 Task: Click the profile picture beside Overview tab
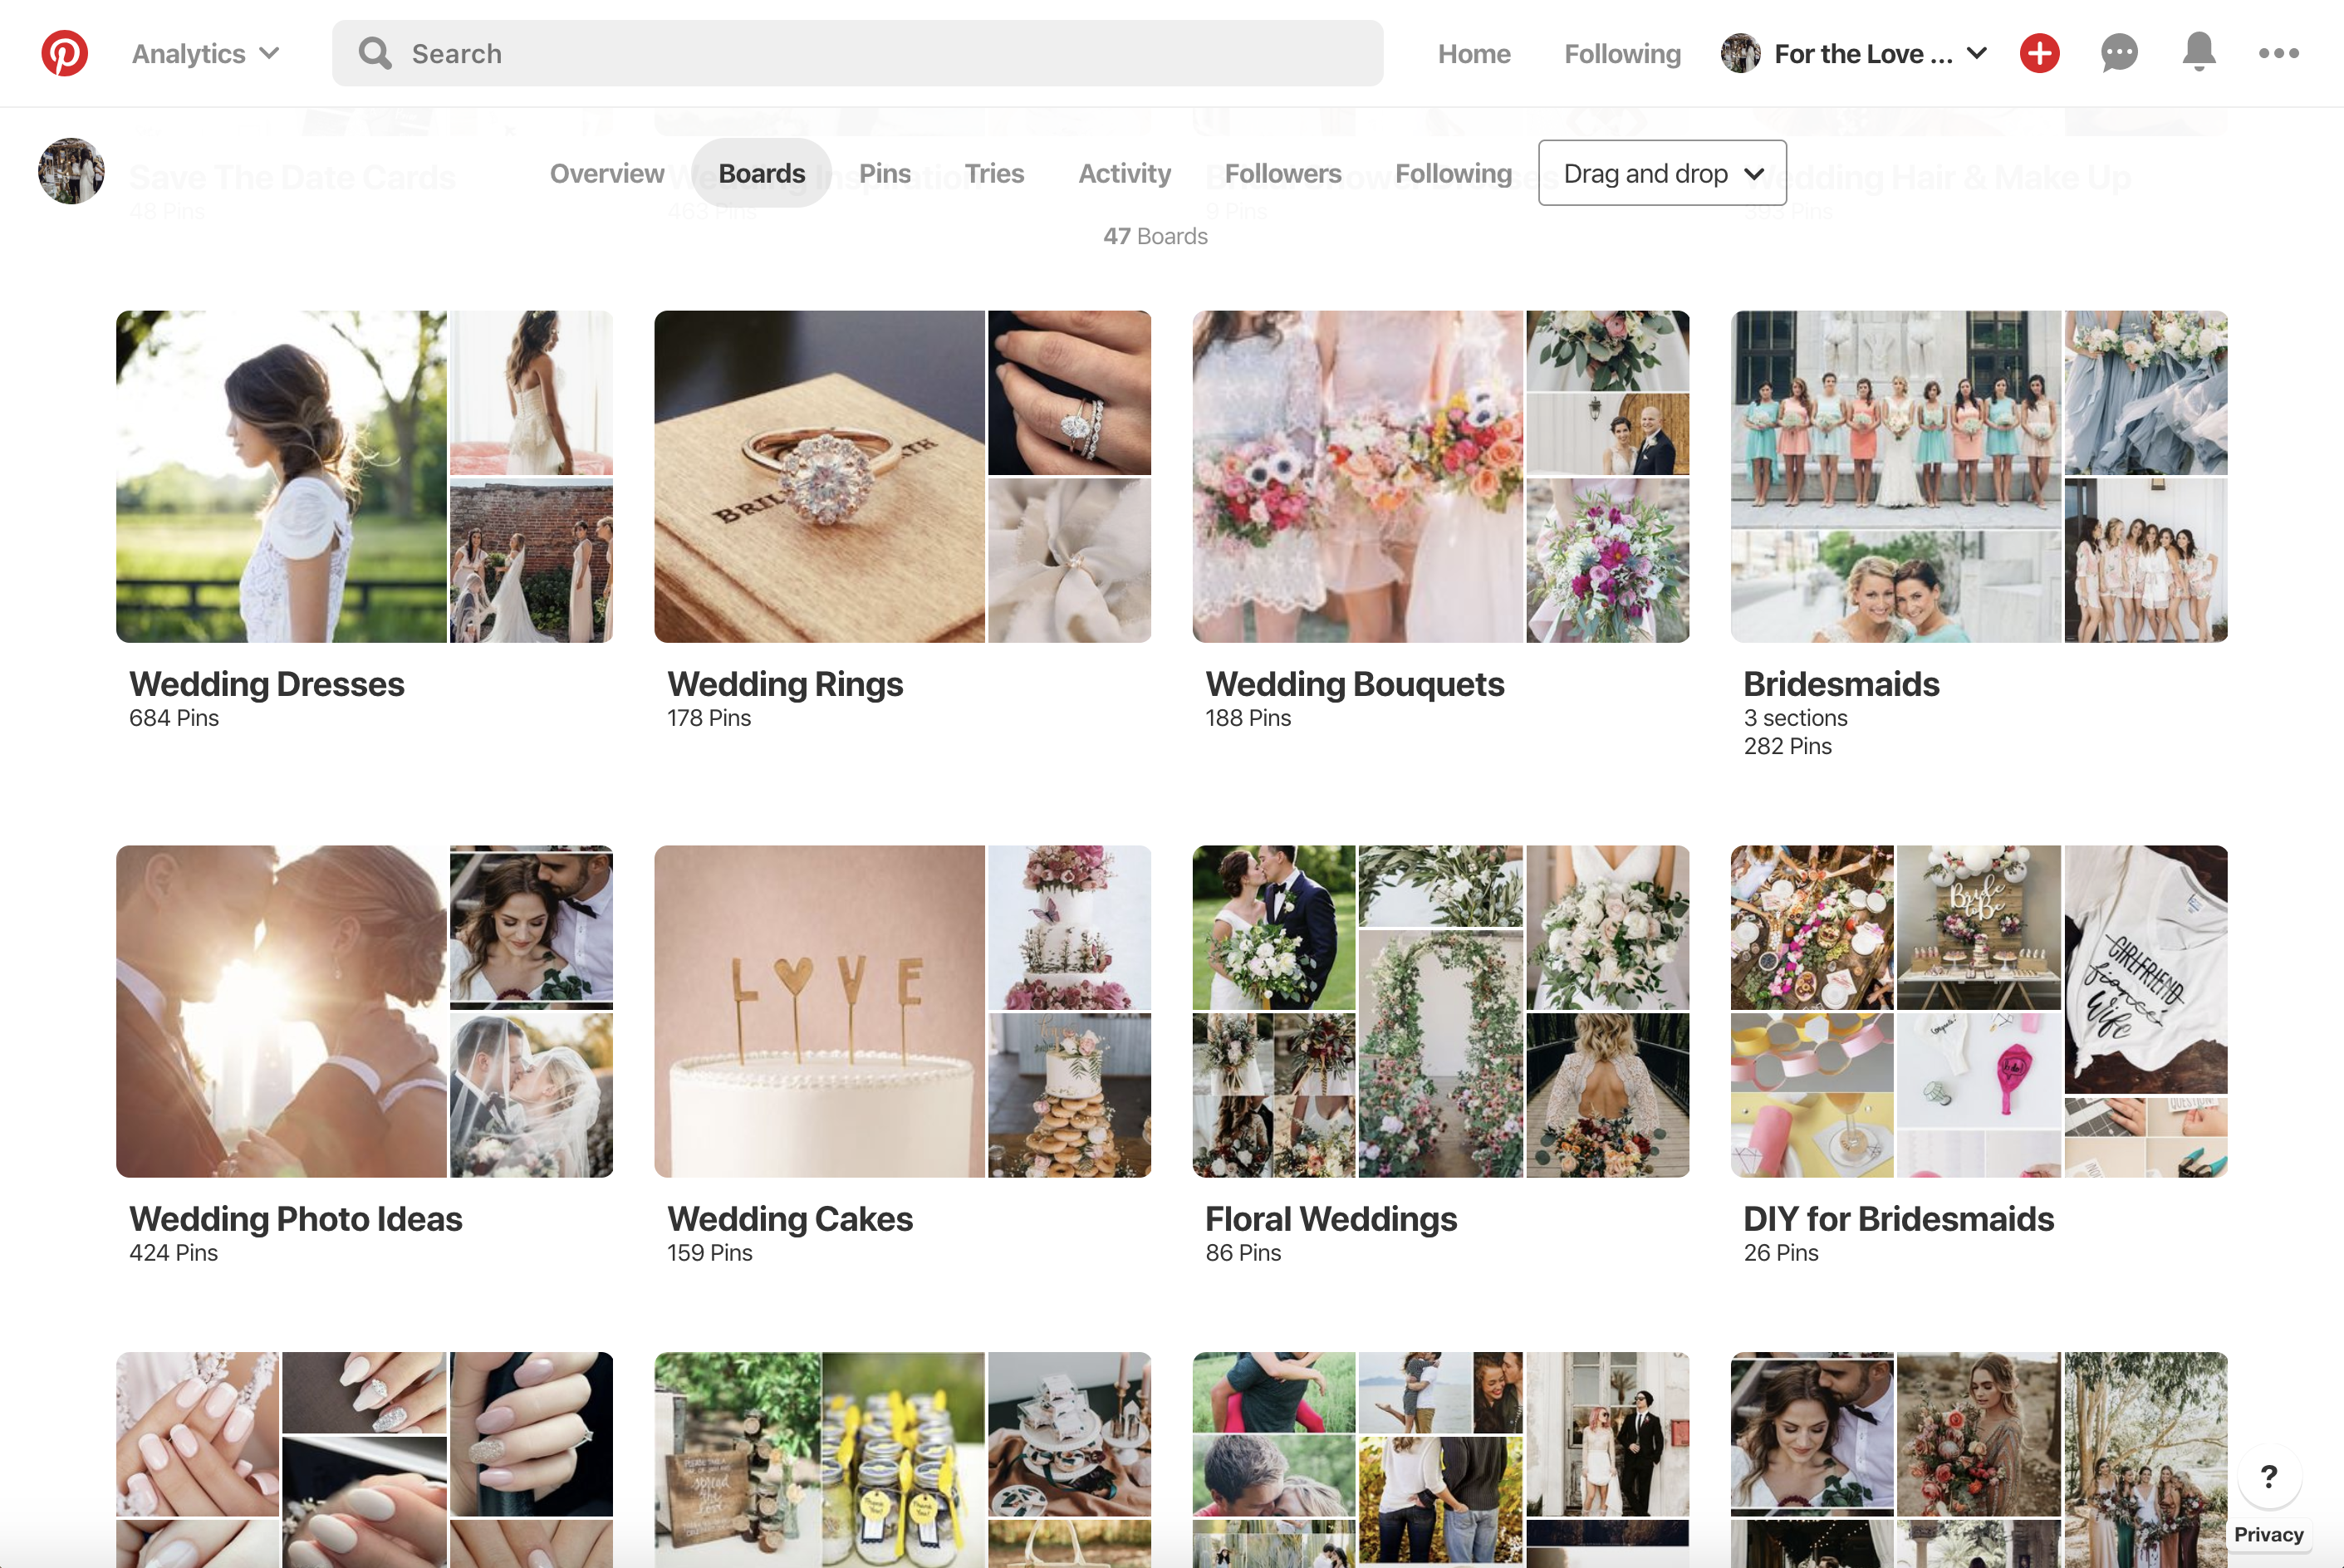pos(71,171)
